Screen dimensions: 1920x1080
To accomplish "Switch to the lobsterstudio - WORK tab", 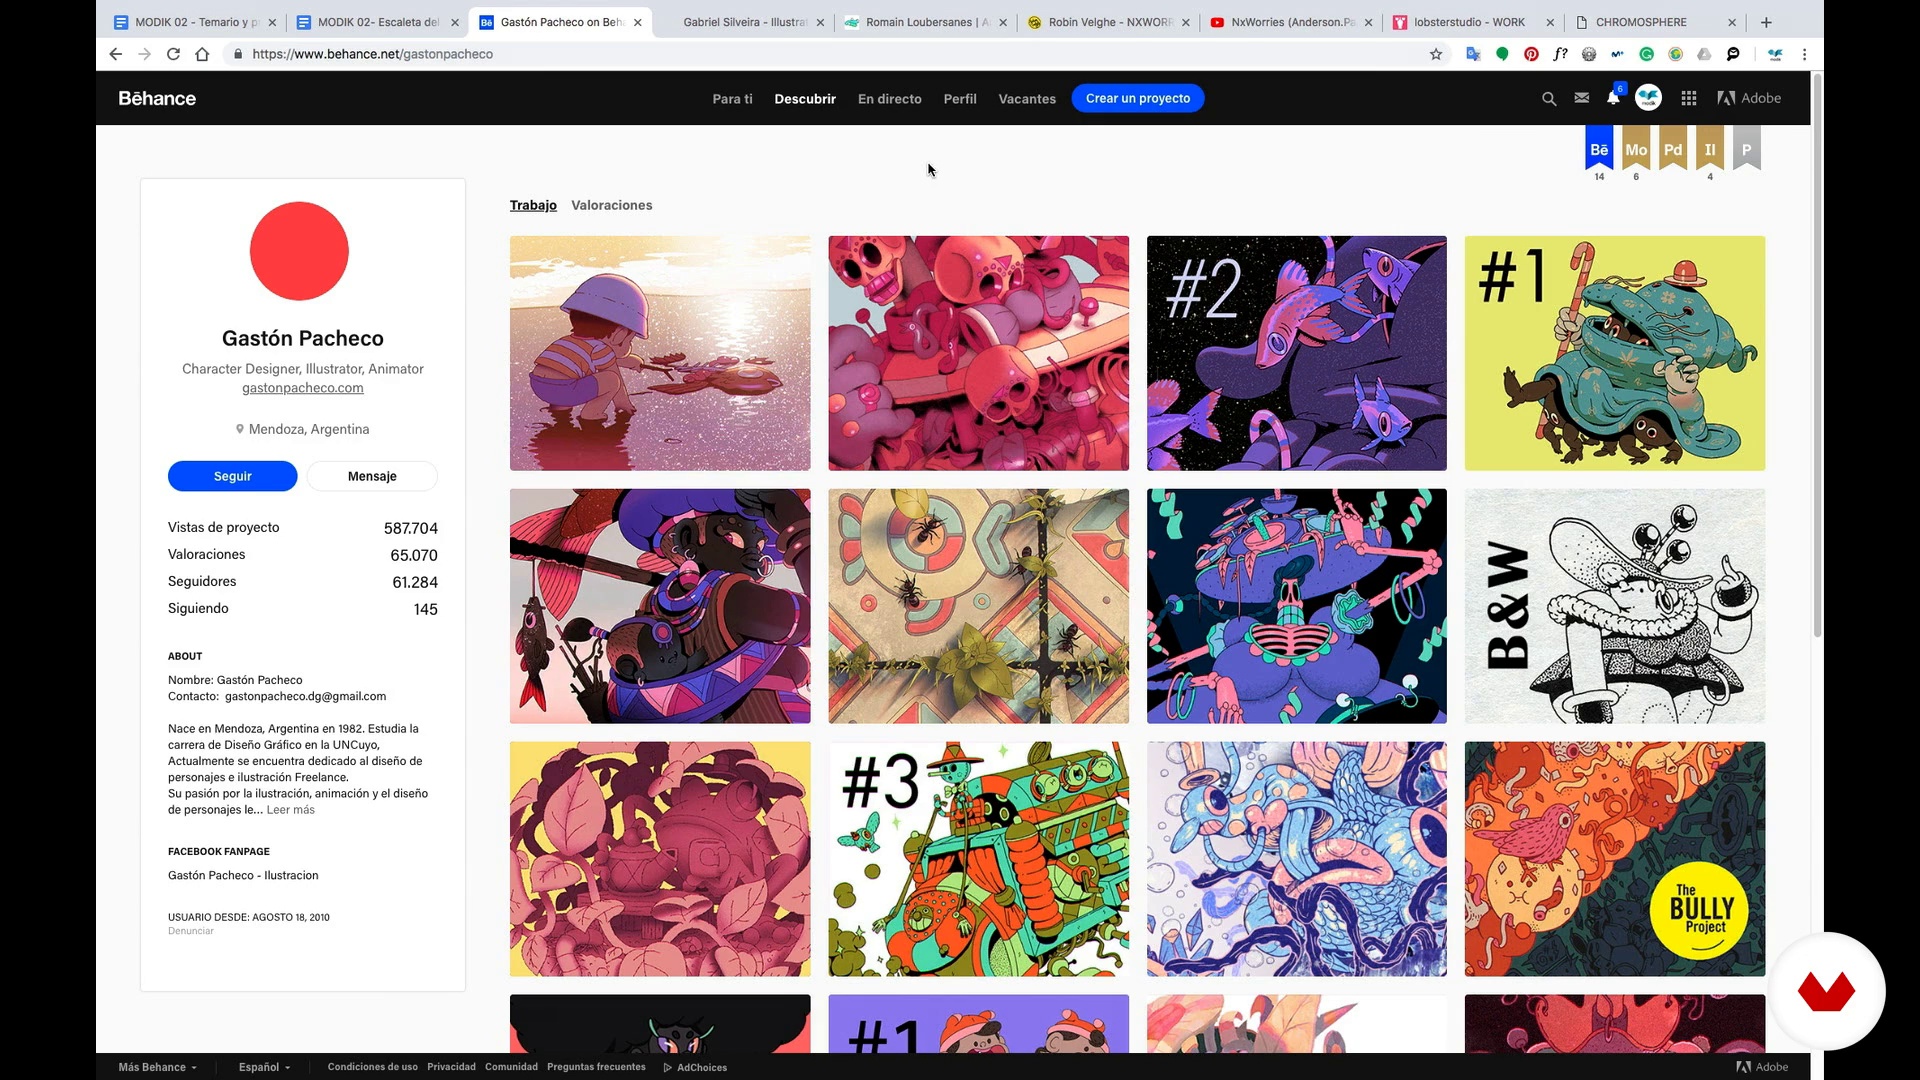I will [1473, 22].
